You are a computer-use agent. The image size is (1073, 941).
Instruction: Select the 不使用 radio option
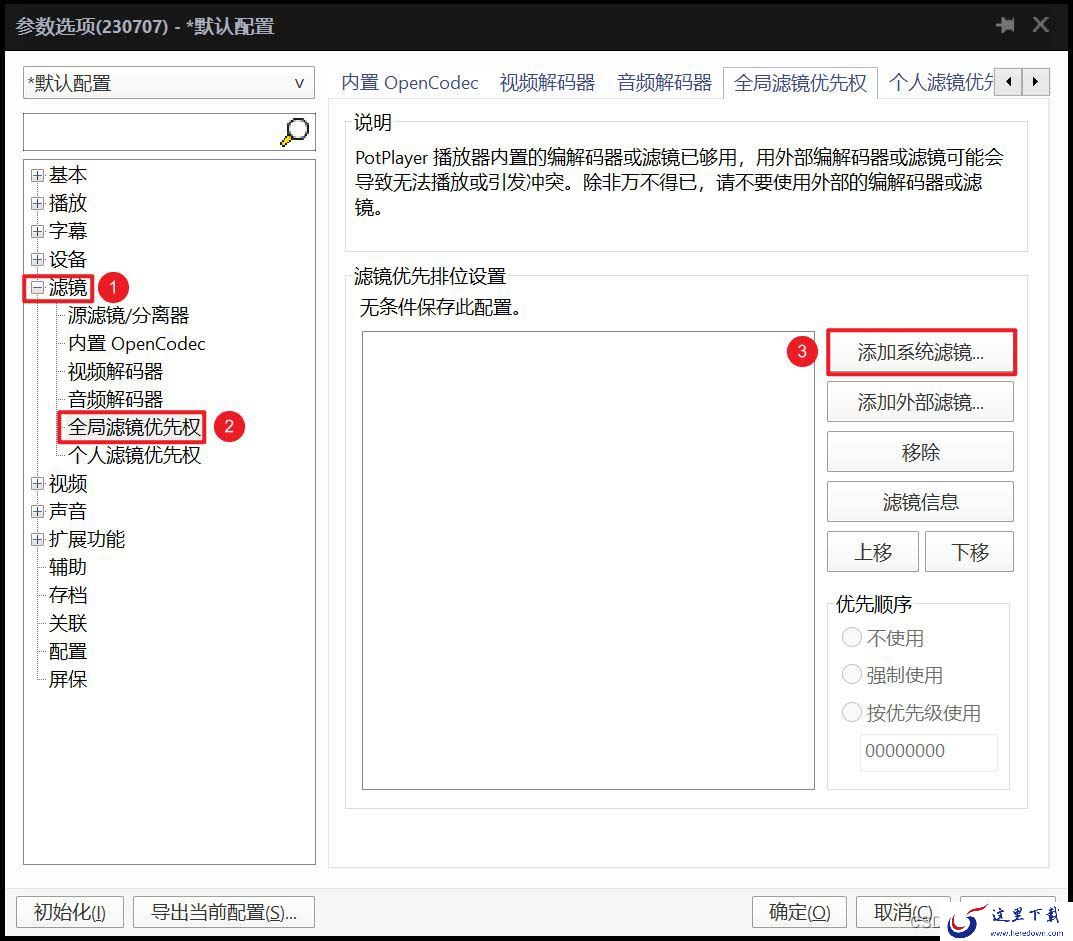pos(883,638)
